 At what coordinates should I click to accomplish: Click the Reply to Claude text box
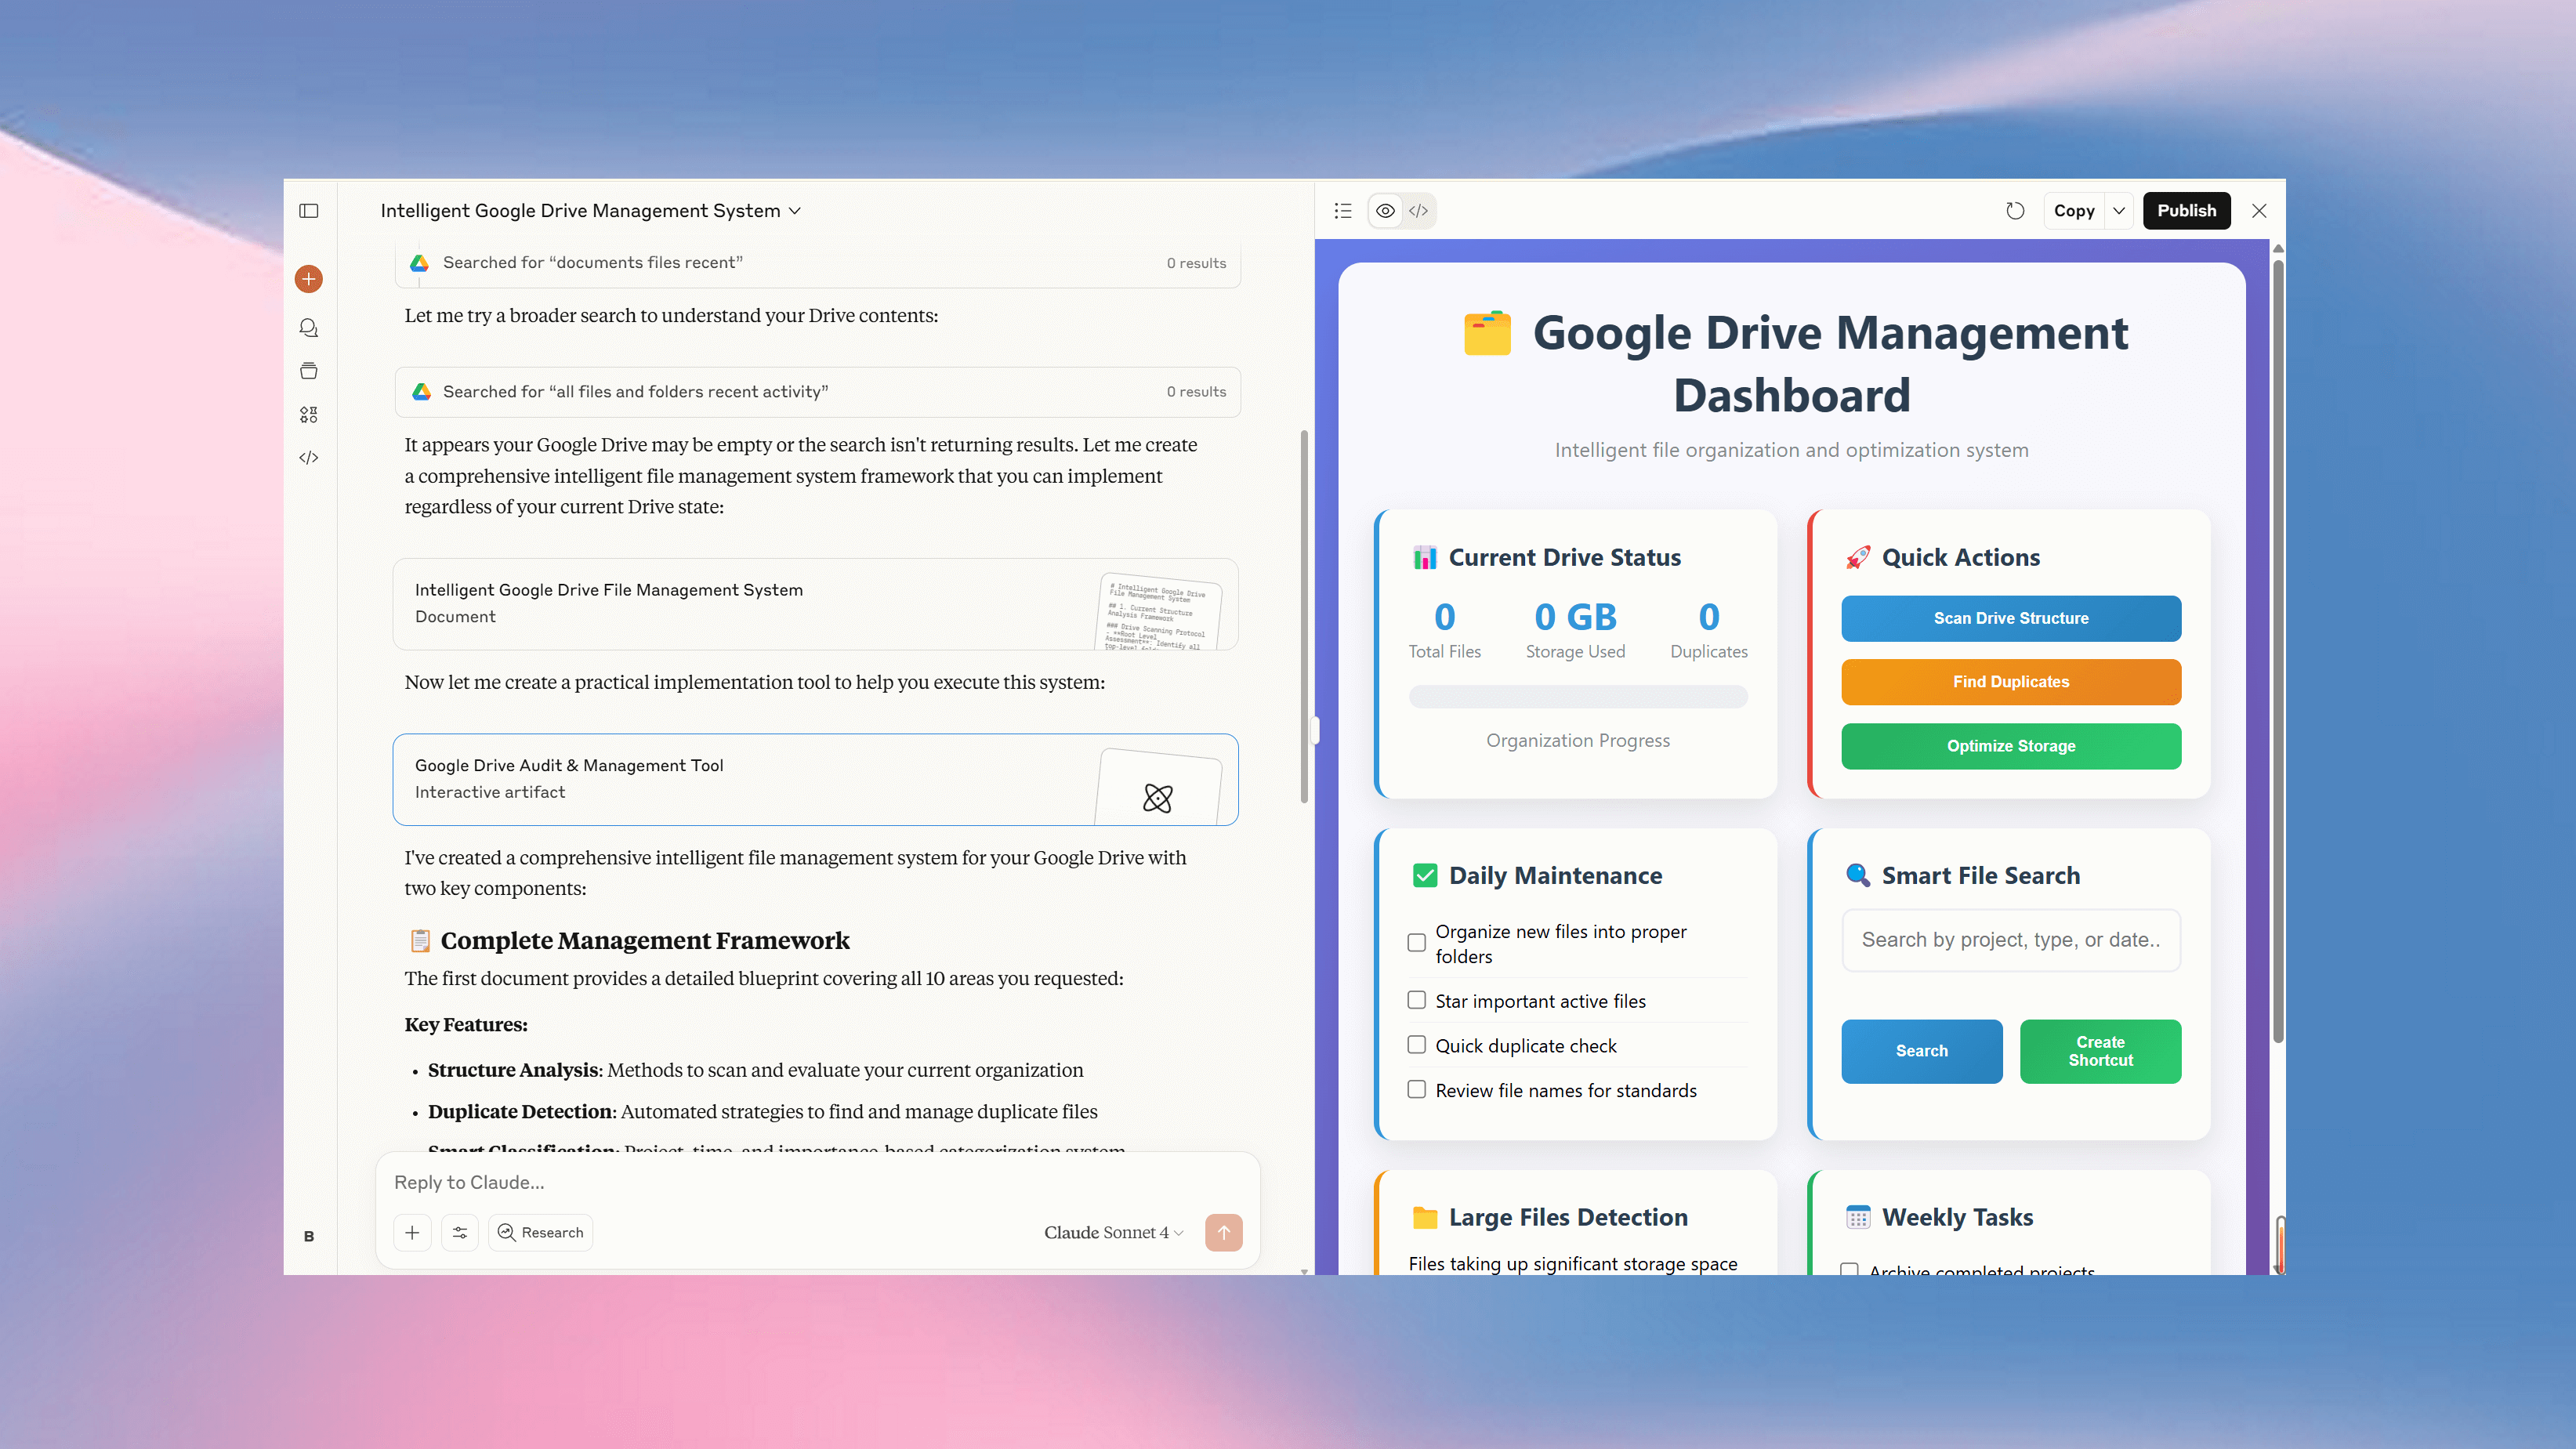pyautogui.click(x=817, y=1182)
